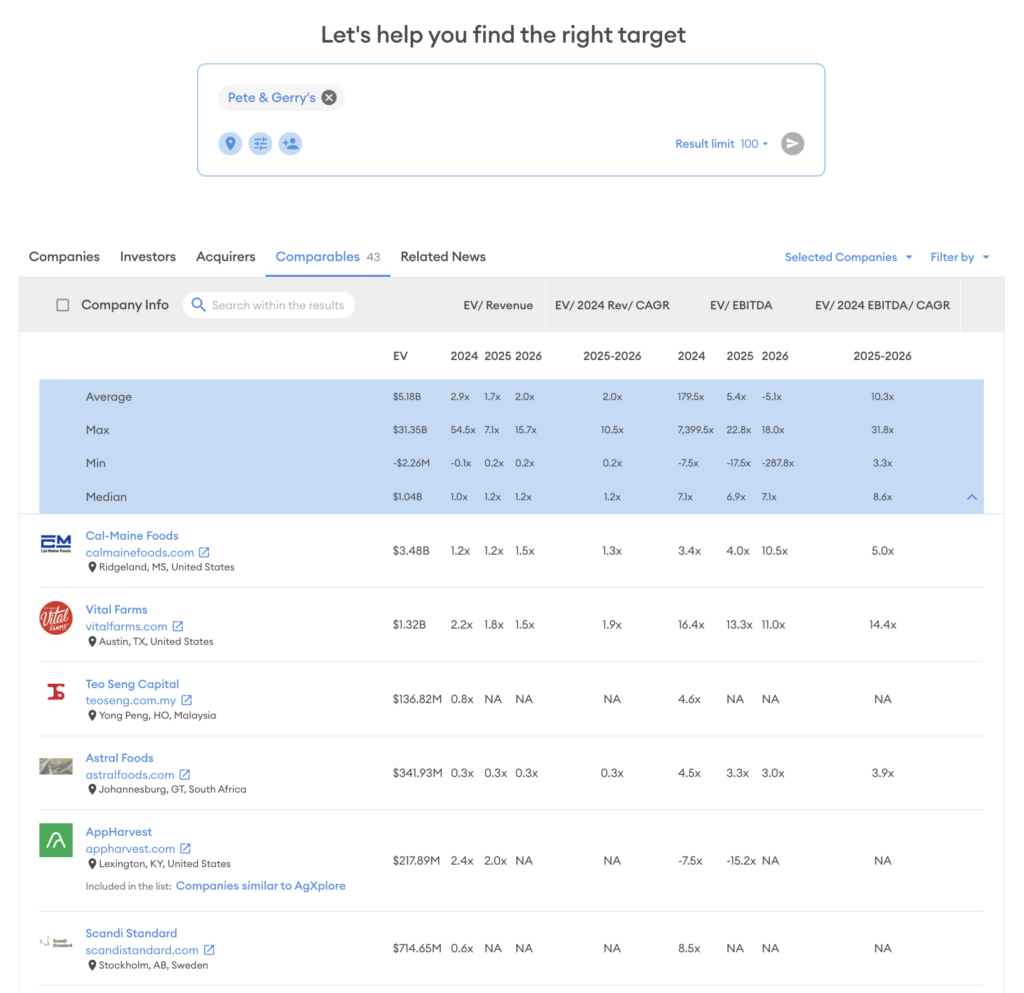
Task: Click the EV/ Revenue column header
Action: (x=498, y=305)
